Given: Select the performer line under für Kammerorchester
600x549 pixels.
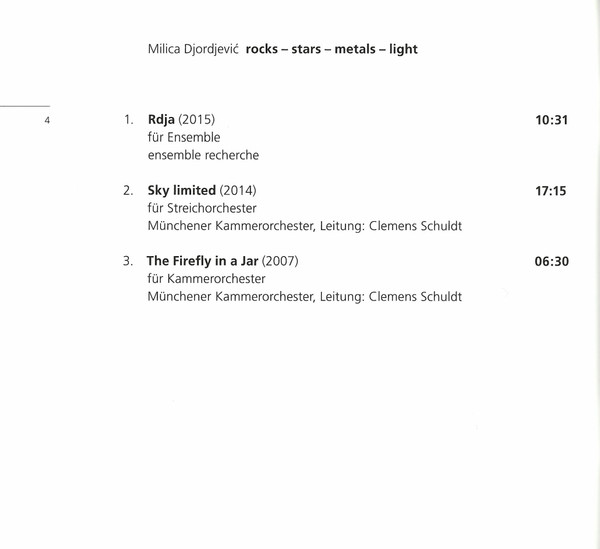Looking at the screenshot, I should click(304, 297).
